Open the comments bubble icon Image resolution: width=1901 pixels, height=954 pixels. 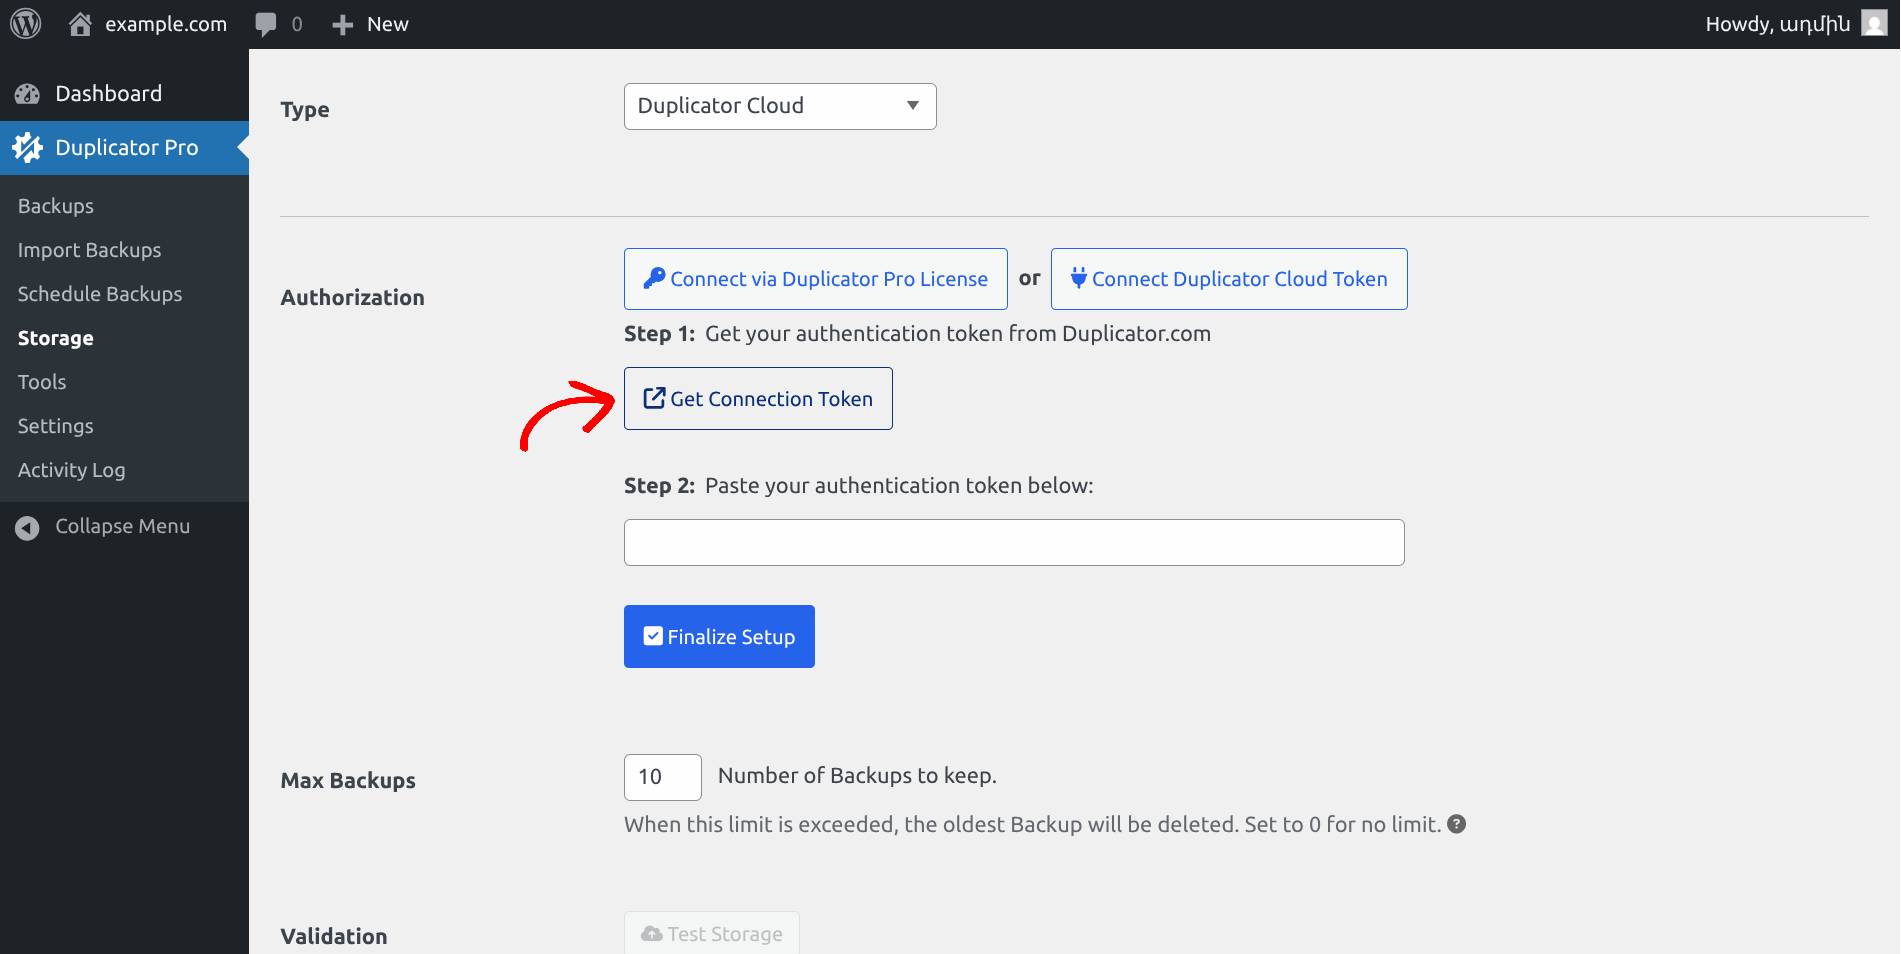point(266,24)
